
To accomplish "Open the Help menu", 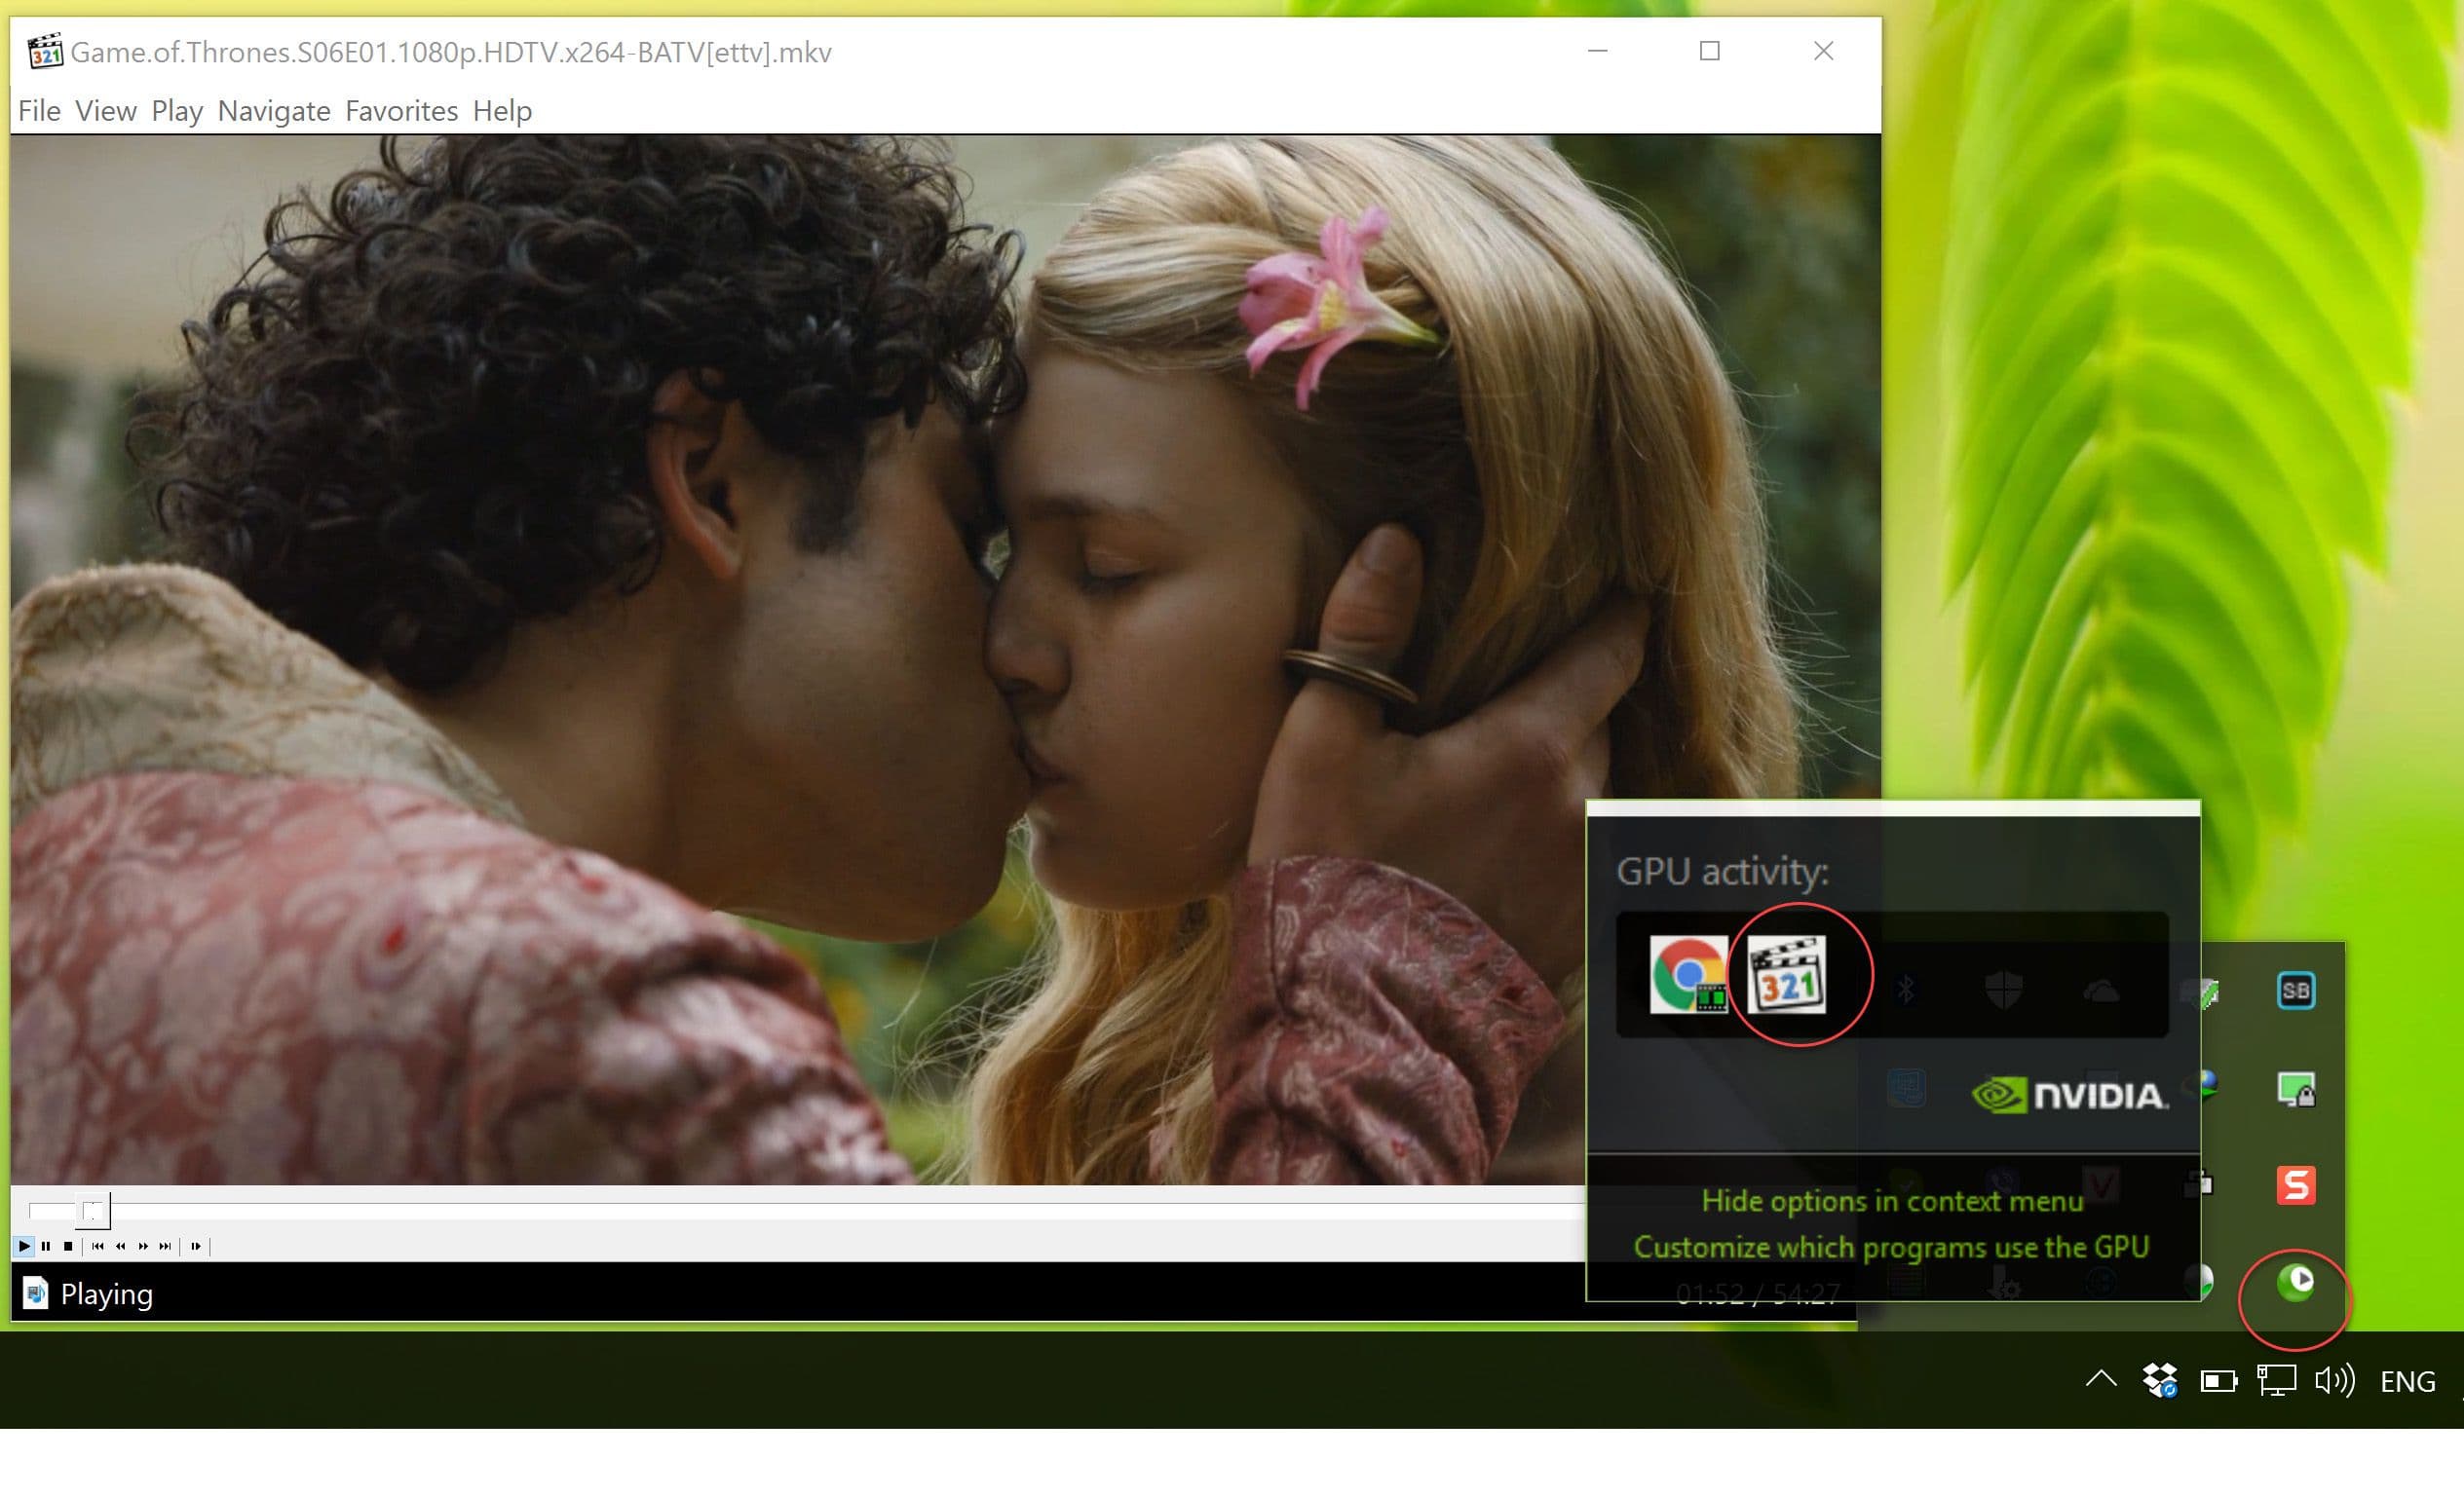I will click(x=502, y=111).
